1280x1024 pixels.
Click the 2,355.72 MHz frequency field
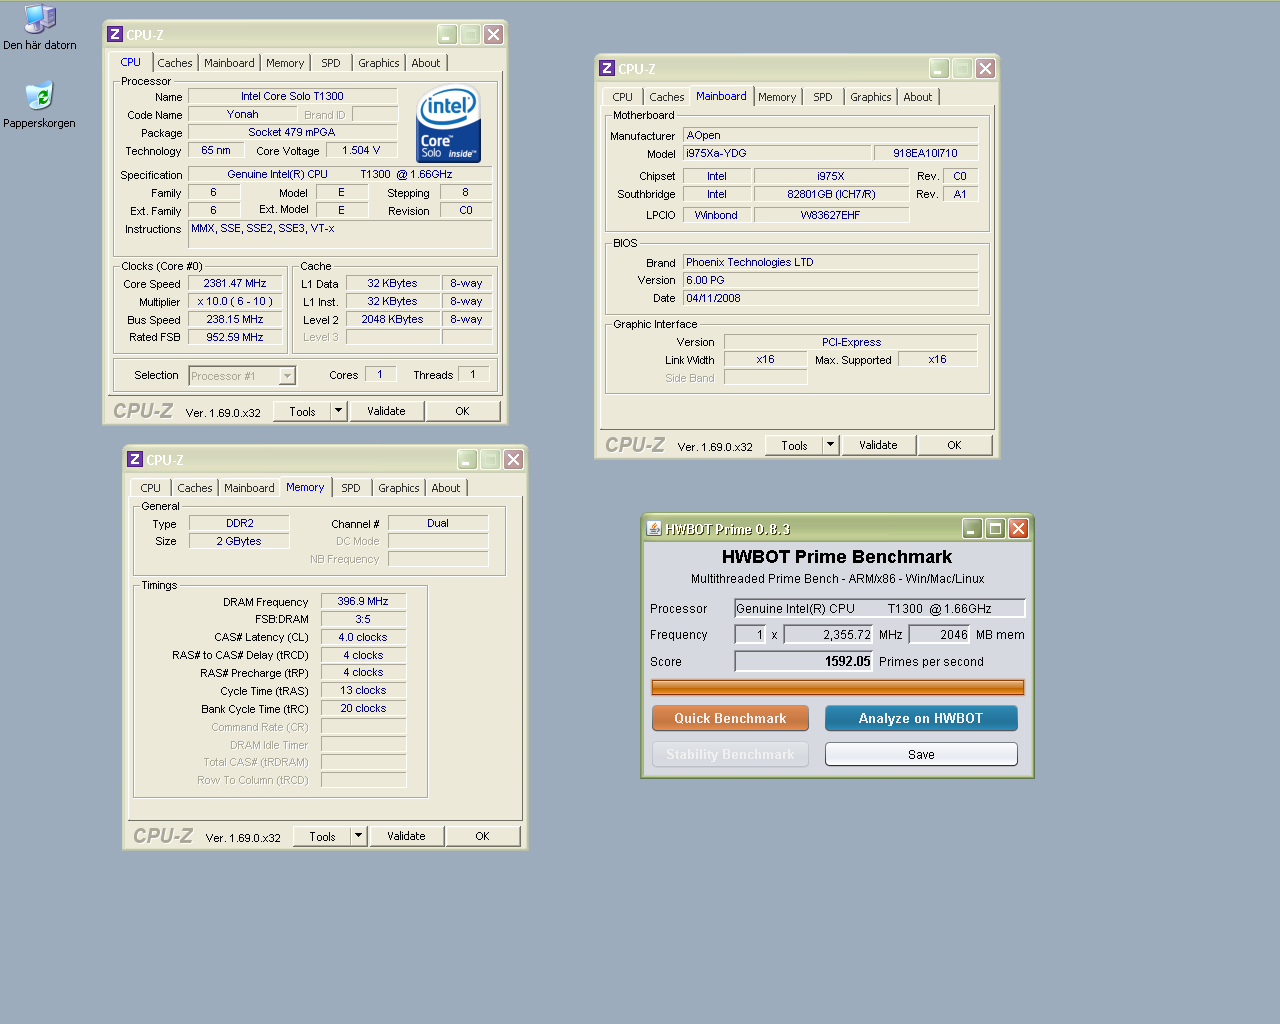pyautogui.click(x=829, y=634)
